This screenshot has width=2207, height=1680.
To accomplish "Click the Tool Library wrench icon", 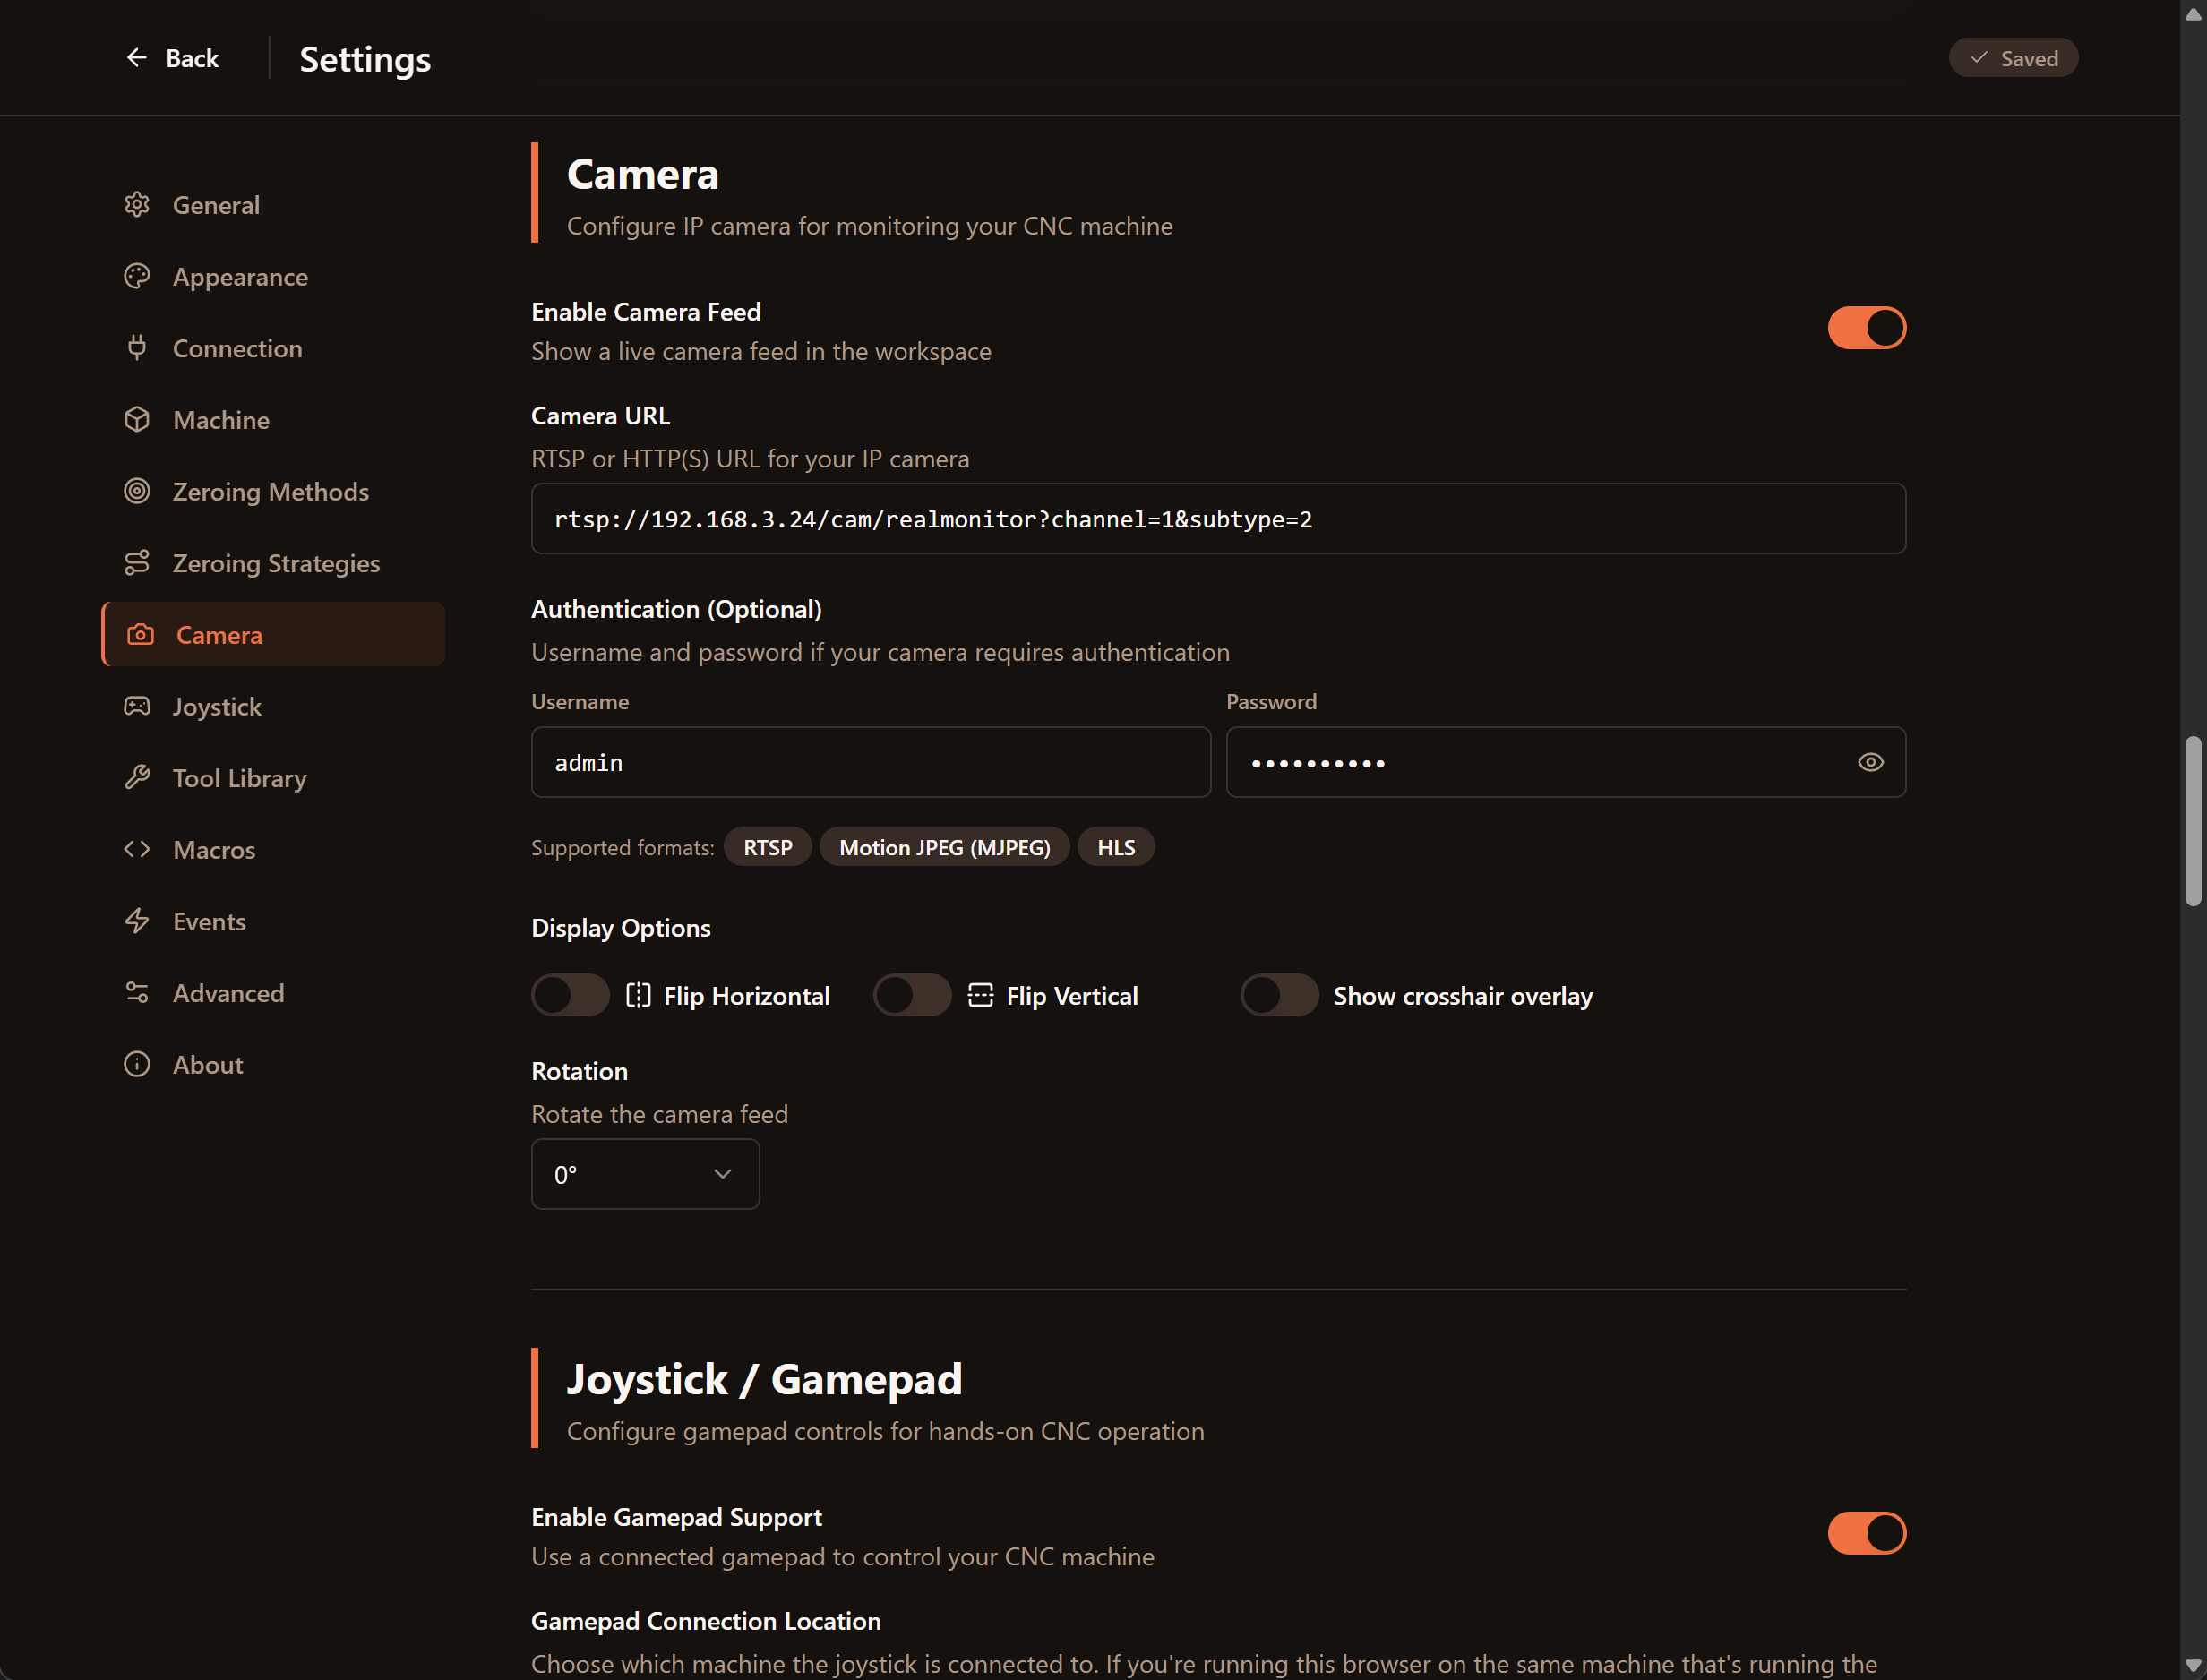I will pyautogui.click(x=138, y=777).
